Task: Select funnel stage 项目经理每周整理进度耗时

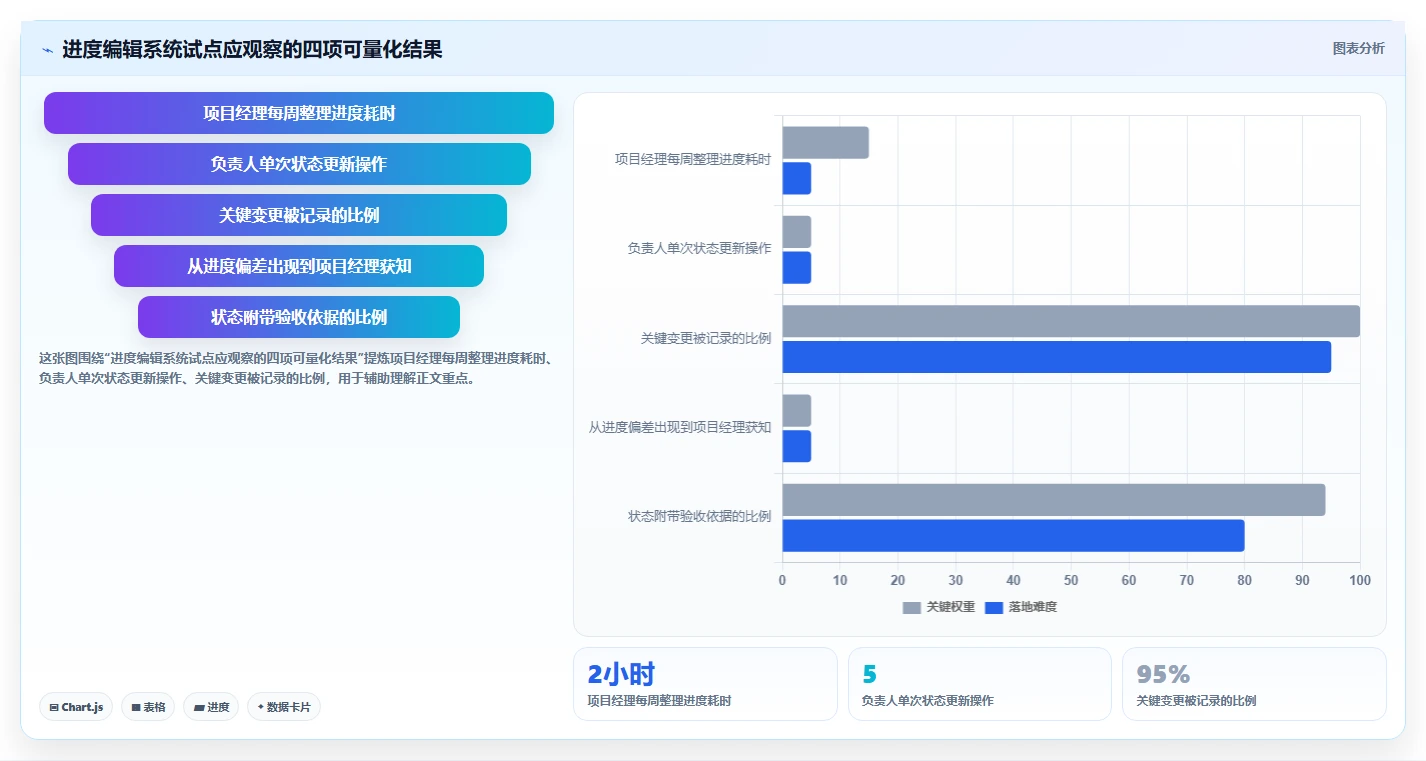Action: [299, 113]
